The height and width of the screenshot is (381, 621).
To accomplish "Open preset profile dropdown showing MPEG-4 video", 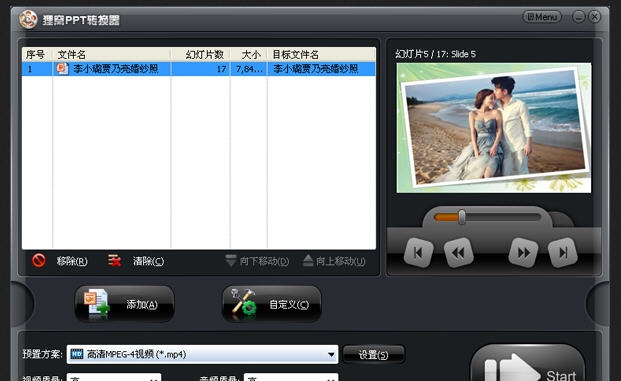I will [202, 354].
